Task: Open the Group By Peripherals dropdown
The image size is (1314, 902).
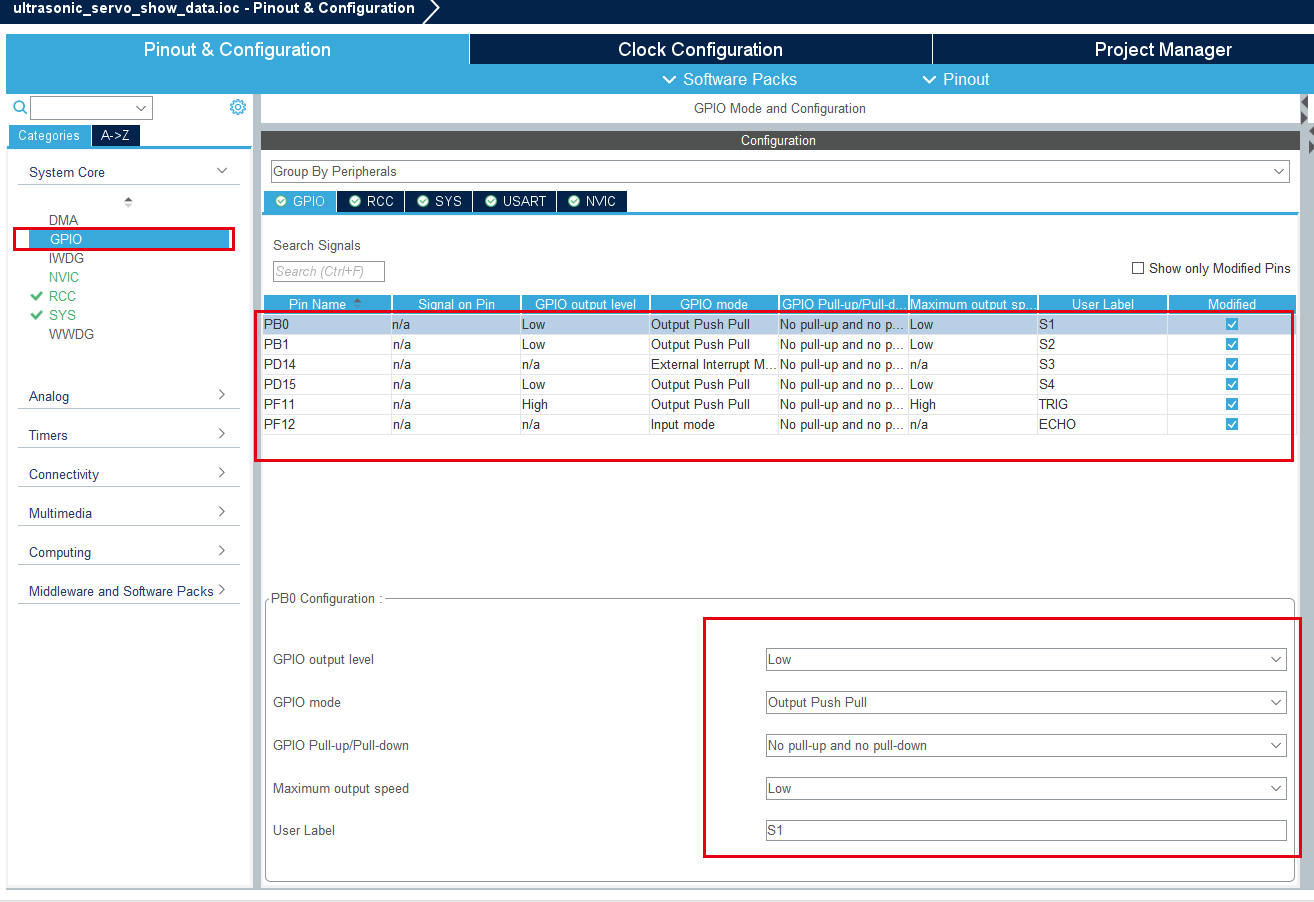Action: [x=780, y=172]
